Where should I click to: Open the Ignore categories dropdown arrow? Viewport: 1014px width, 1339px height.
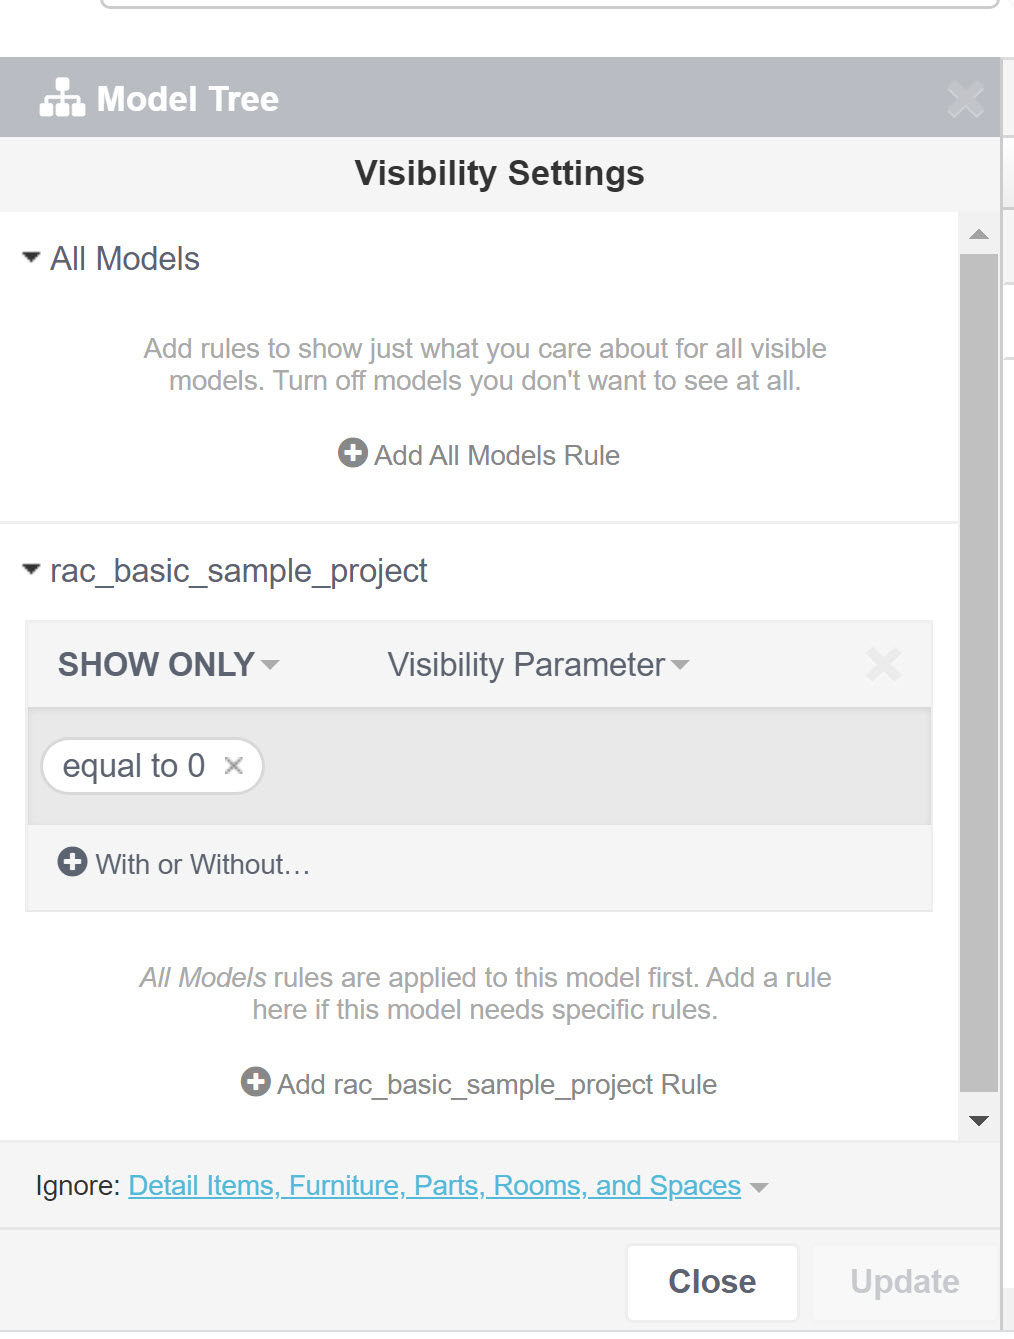pos(759,1187)
